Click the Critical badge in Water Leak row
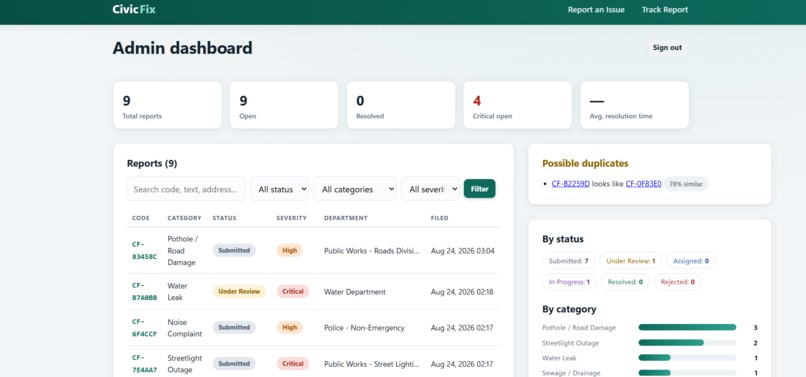806x377 pixels. (292, 292)
